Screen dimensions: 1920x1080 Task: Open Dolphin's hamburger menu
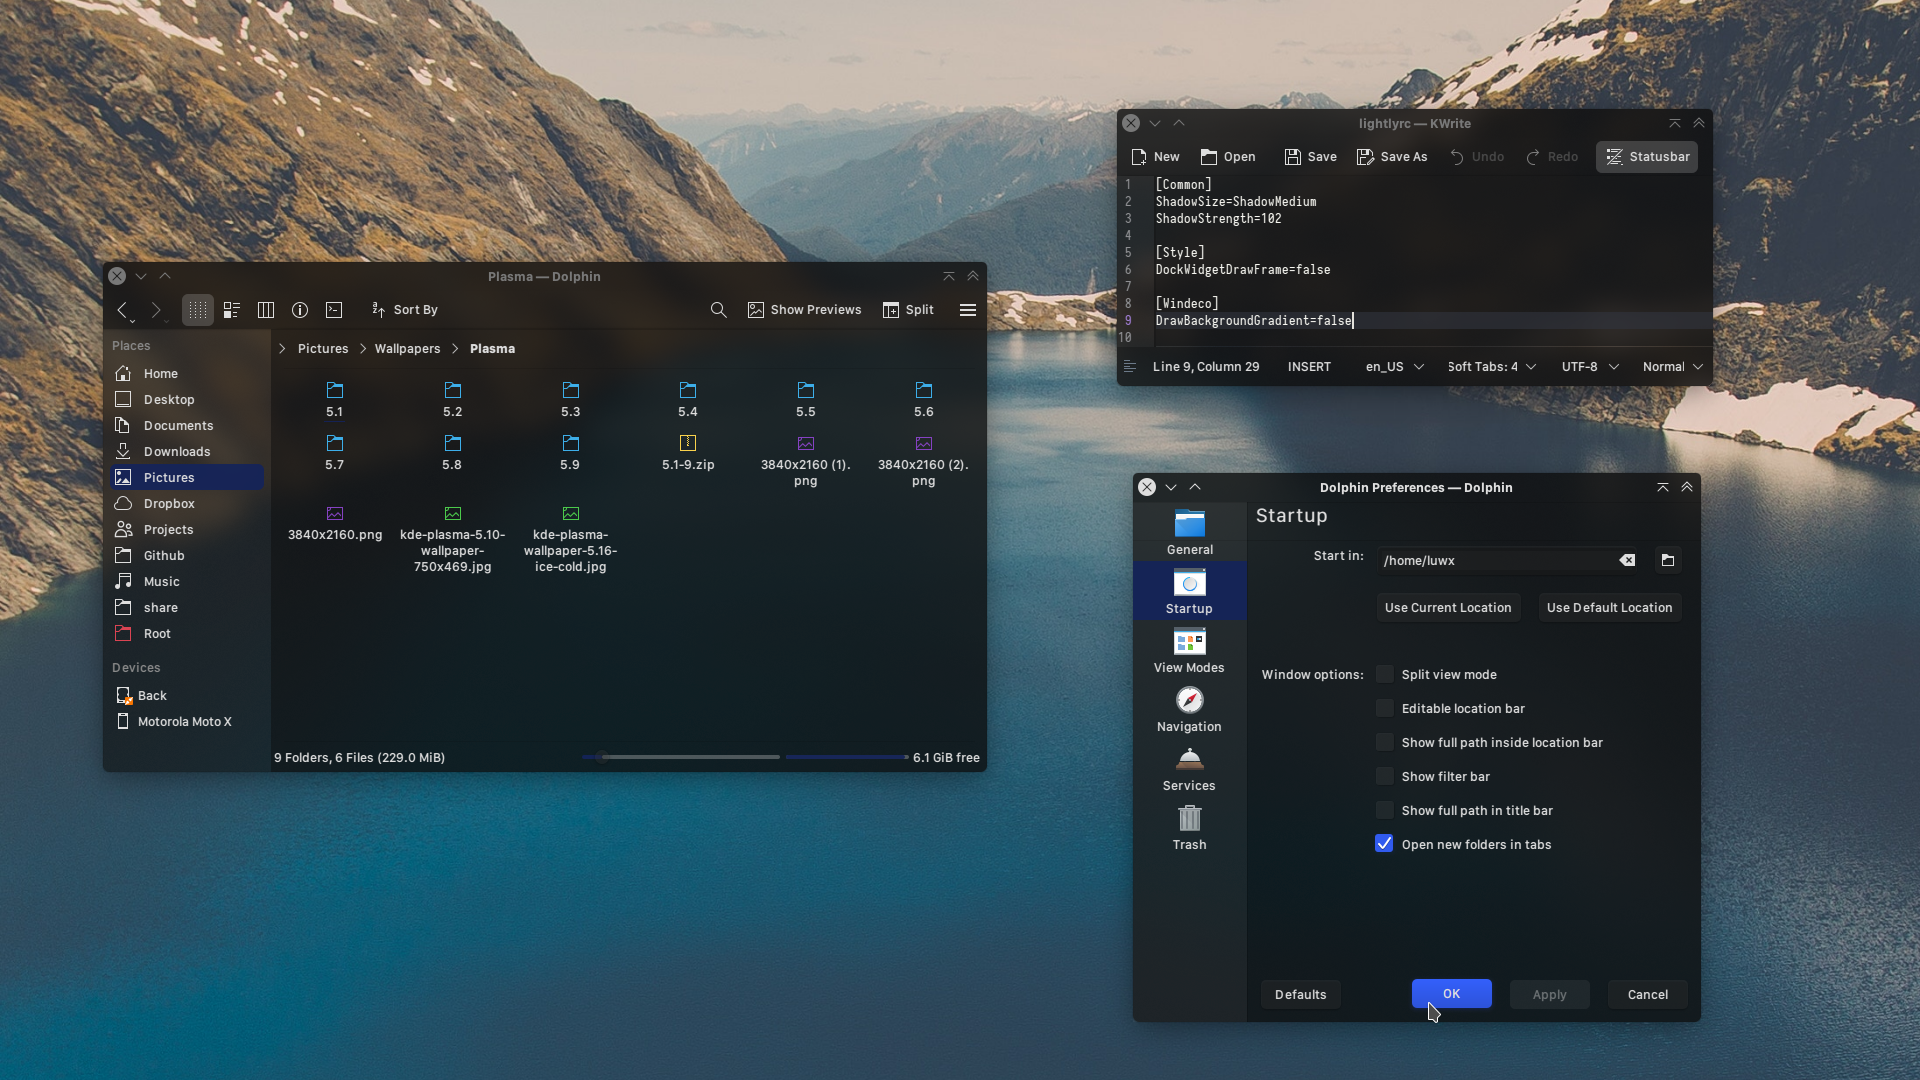click(x=967, y=310)
